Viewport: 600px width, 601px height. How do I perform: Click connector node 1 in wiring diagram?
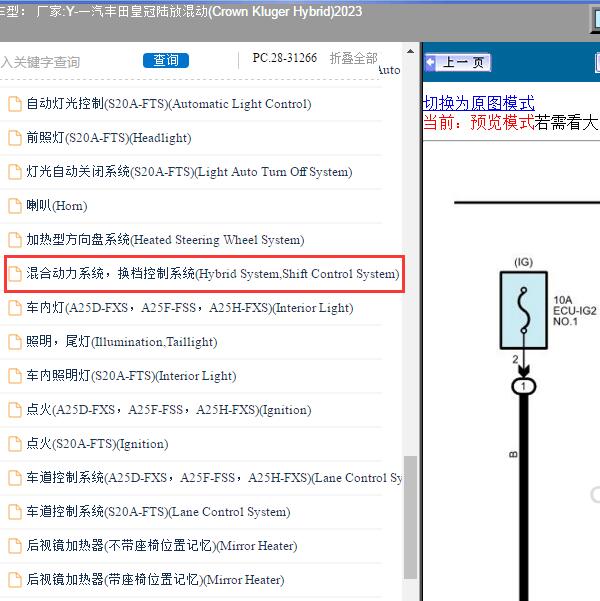point(524,386)
